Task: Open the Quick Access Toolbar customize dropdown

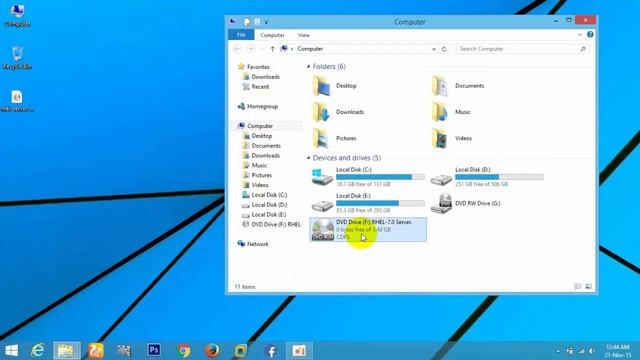Action: [x=266, y=22]
